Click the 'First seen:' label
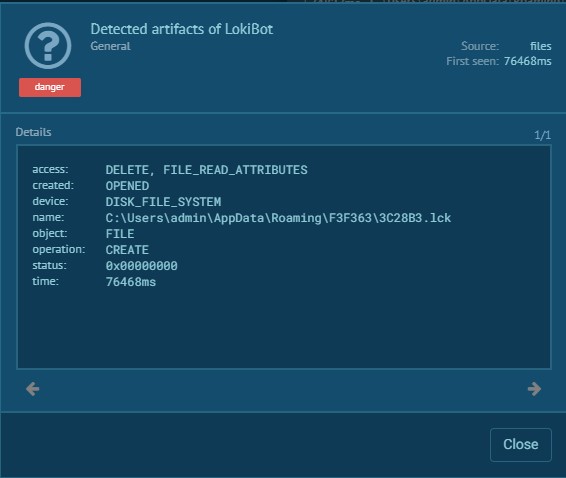Image resolution: width=566 pixels, height=478 pixels. (x=473, y=61)
